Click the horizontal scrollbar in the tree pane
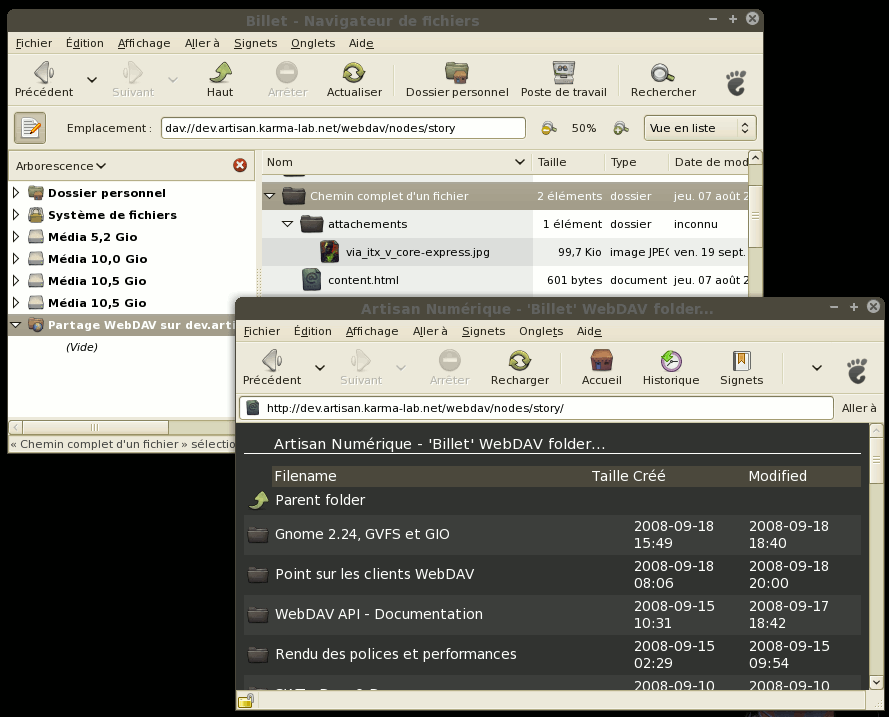Viewport: 889px width, 717px height. tap(95, 427)
